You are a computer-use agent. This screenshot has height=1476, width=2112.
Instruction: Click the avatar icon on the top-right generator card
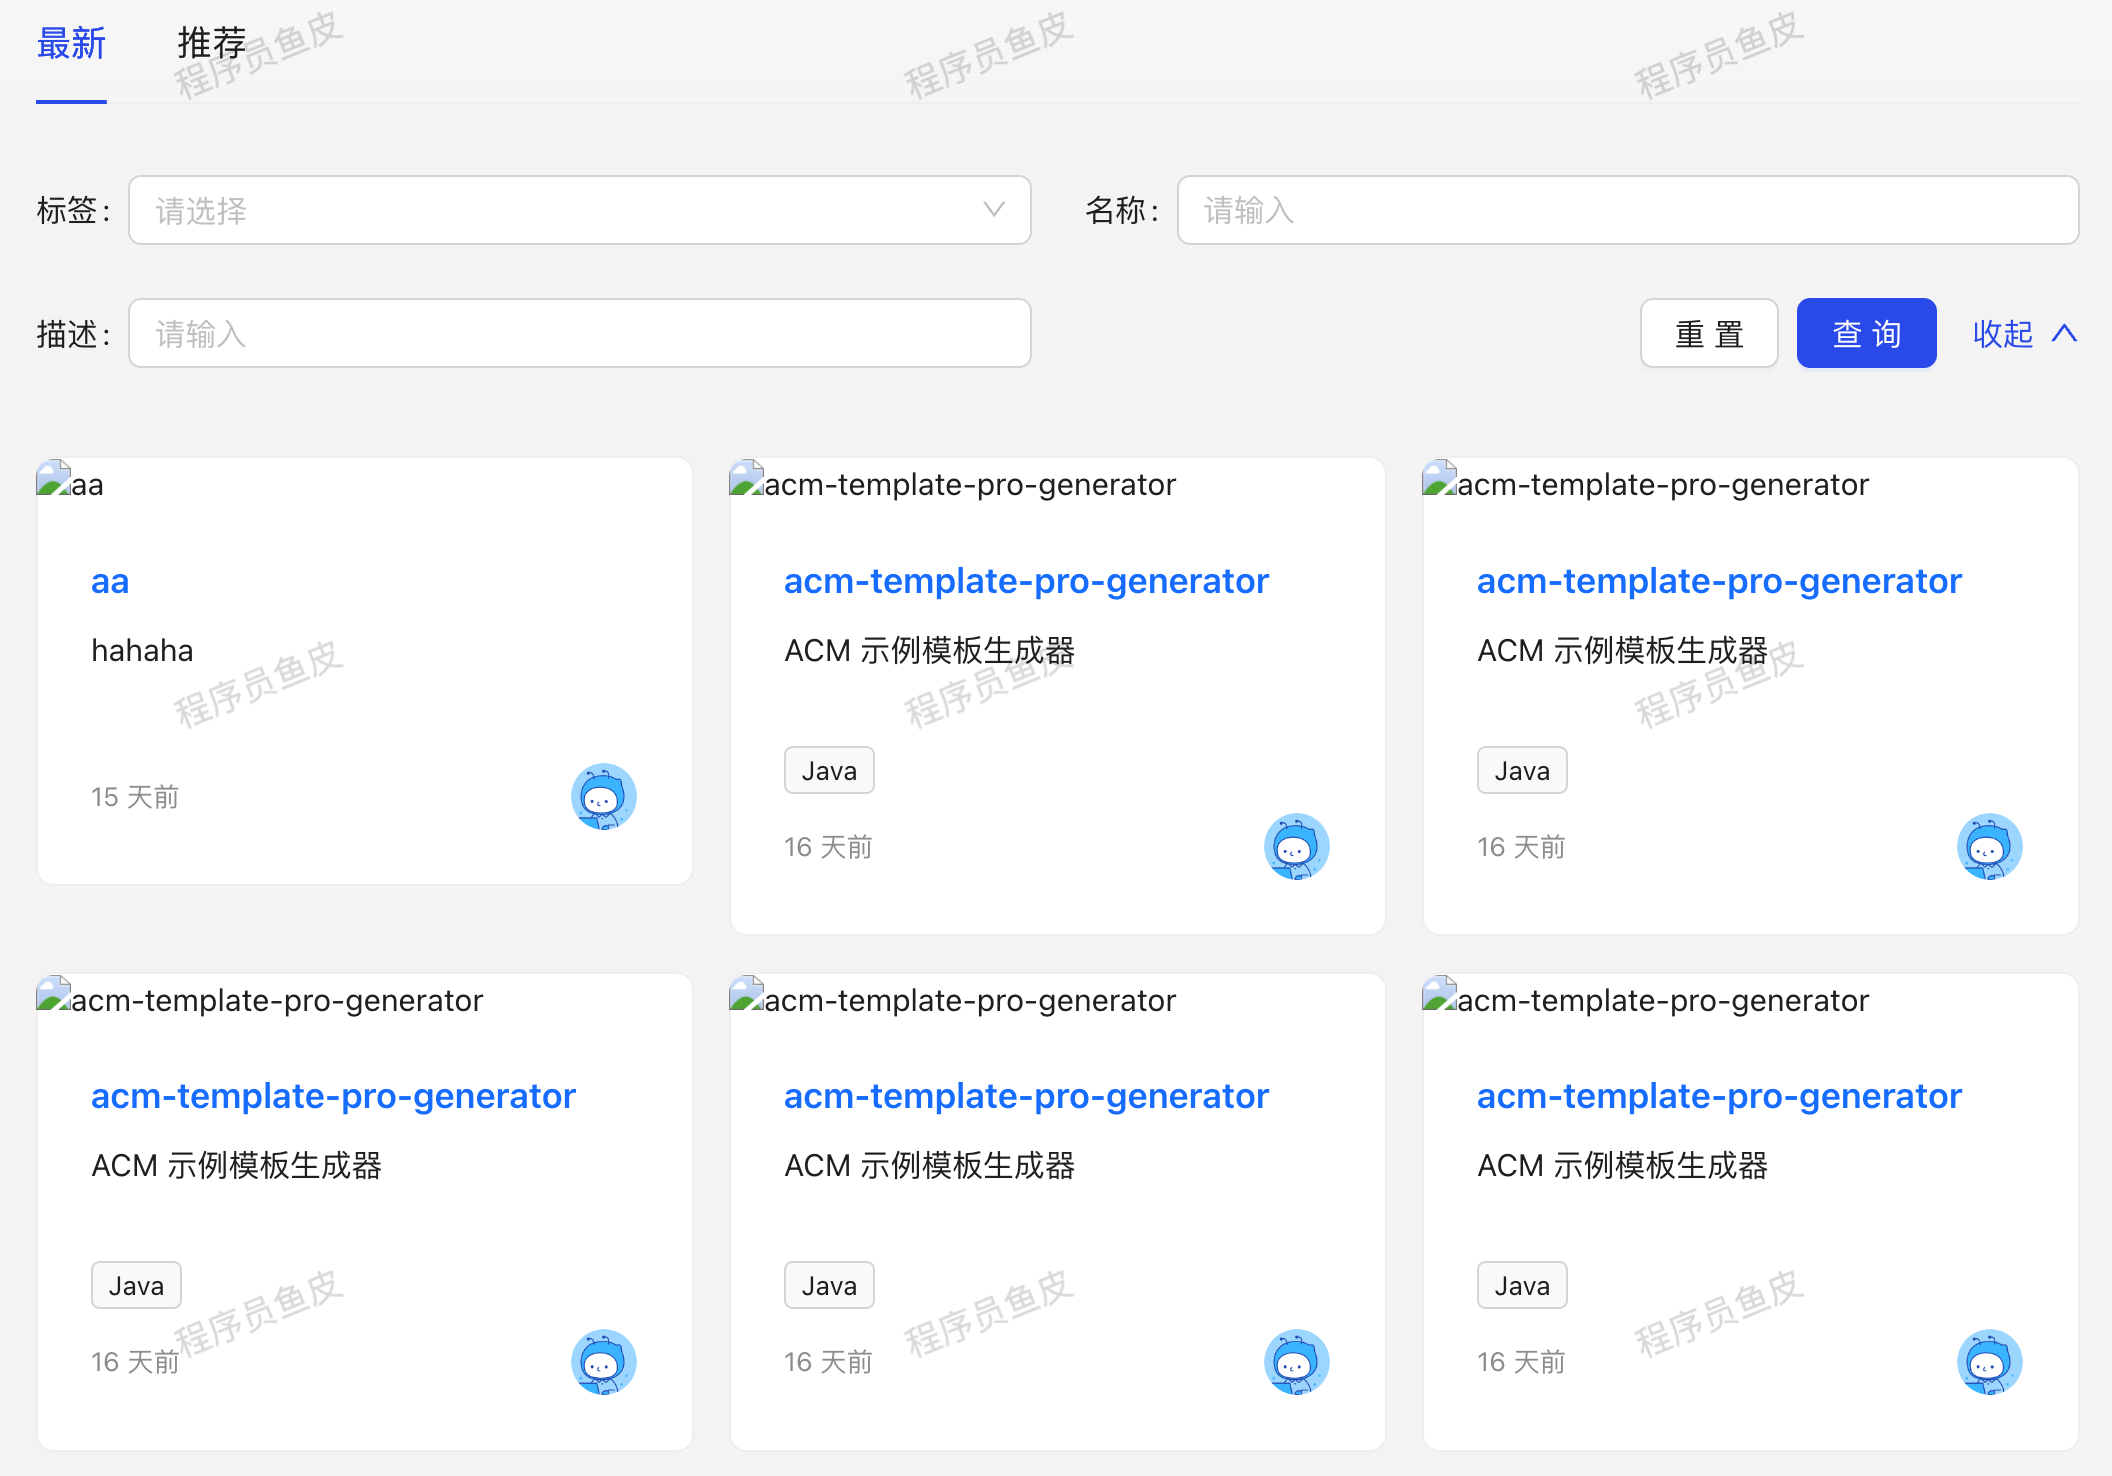[1989, 846]
